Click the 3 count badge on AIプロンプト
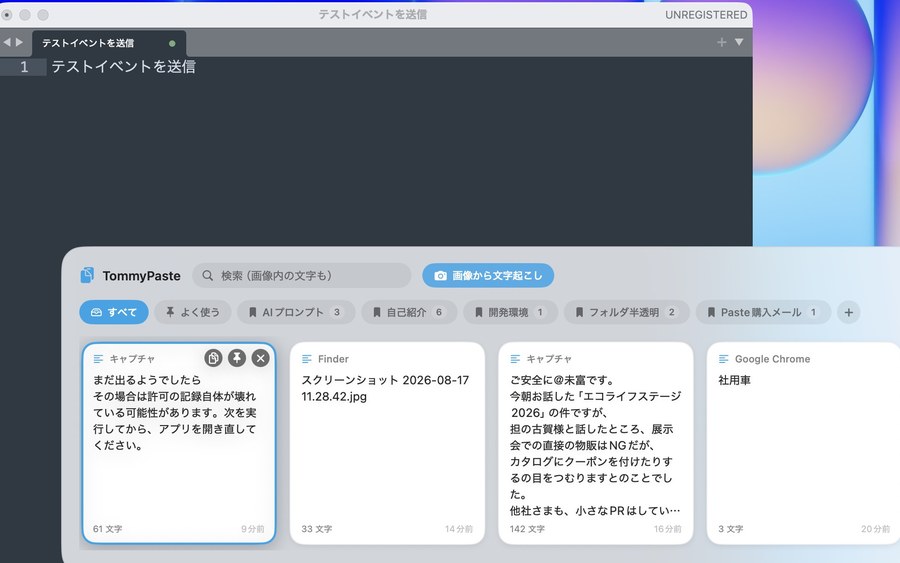The width and height of the screenshot is (900, 563). (337, 312)
